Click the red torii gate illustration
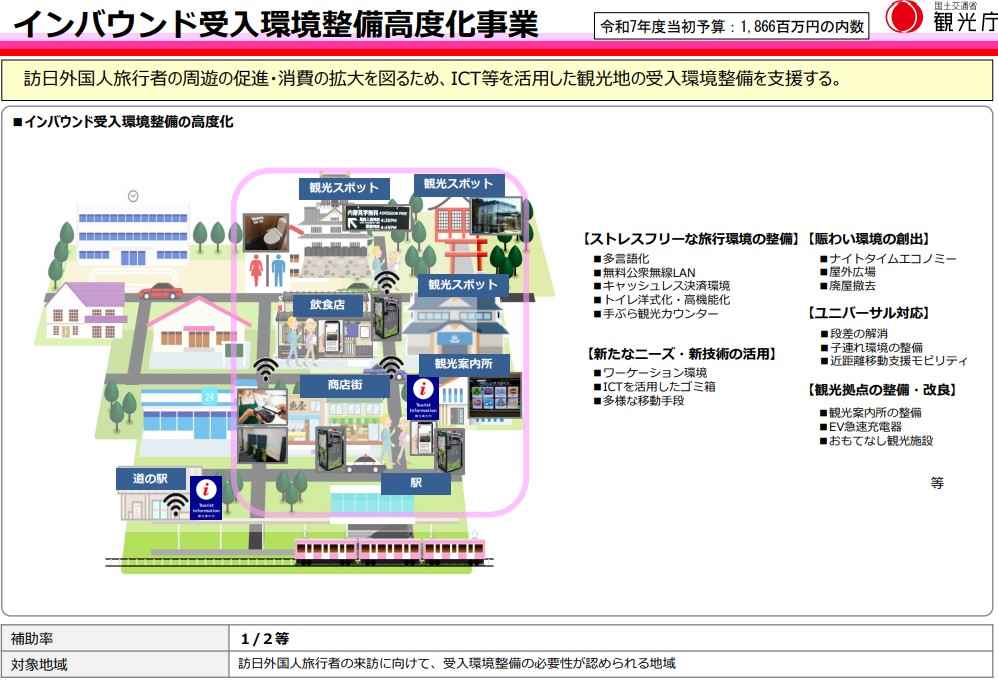Screen dimensions: 998x690 click(465, 255)
